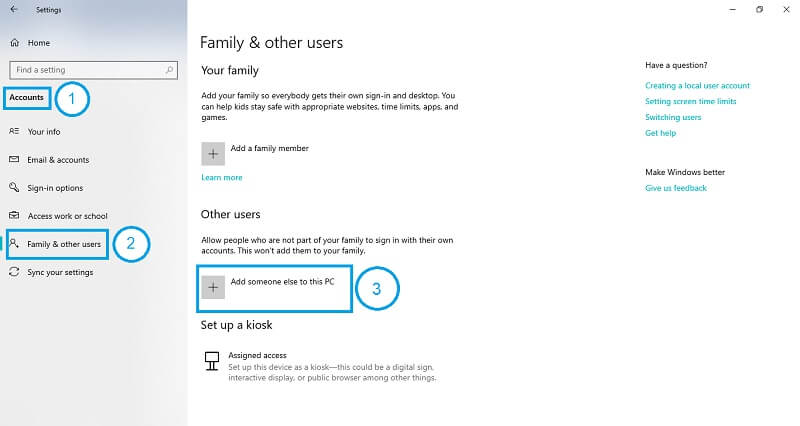The height and width of the screenshot is (426, 800).
Task: Click Give us feedback link
Action: coord(676,188)
